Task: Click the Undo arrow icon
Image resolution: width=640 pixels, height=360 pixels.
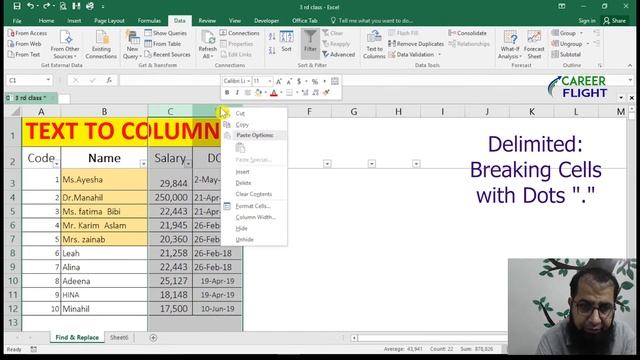Action: [30, 6]
